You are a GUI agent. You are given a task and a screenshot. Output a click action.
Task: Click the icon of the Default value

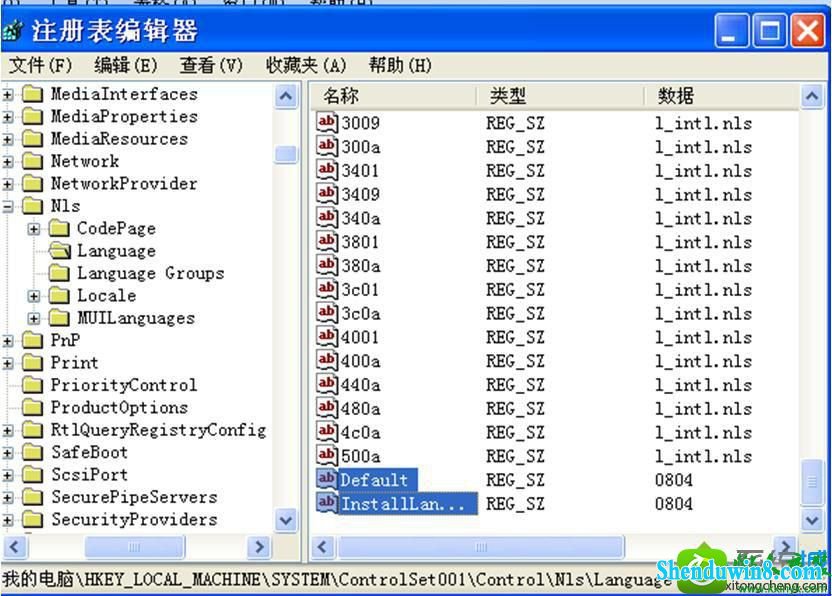pyautogui.click(x=327, y=480)
